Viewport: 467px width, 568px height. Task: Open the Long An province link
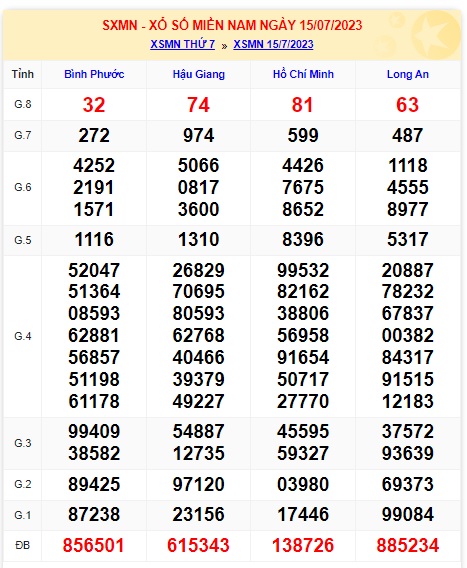tap(408, 75)
